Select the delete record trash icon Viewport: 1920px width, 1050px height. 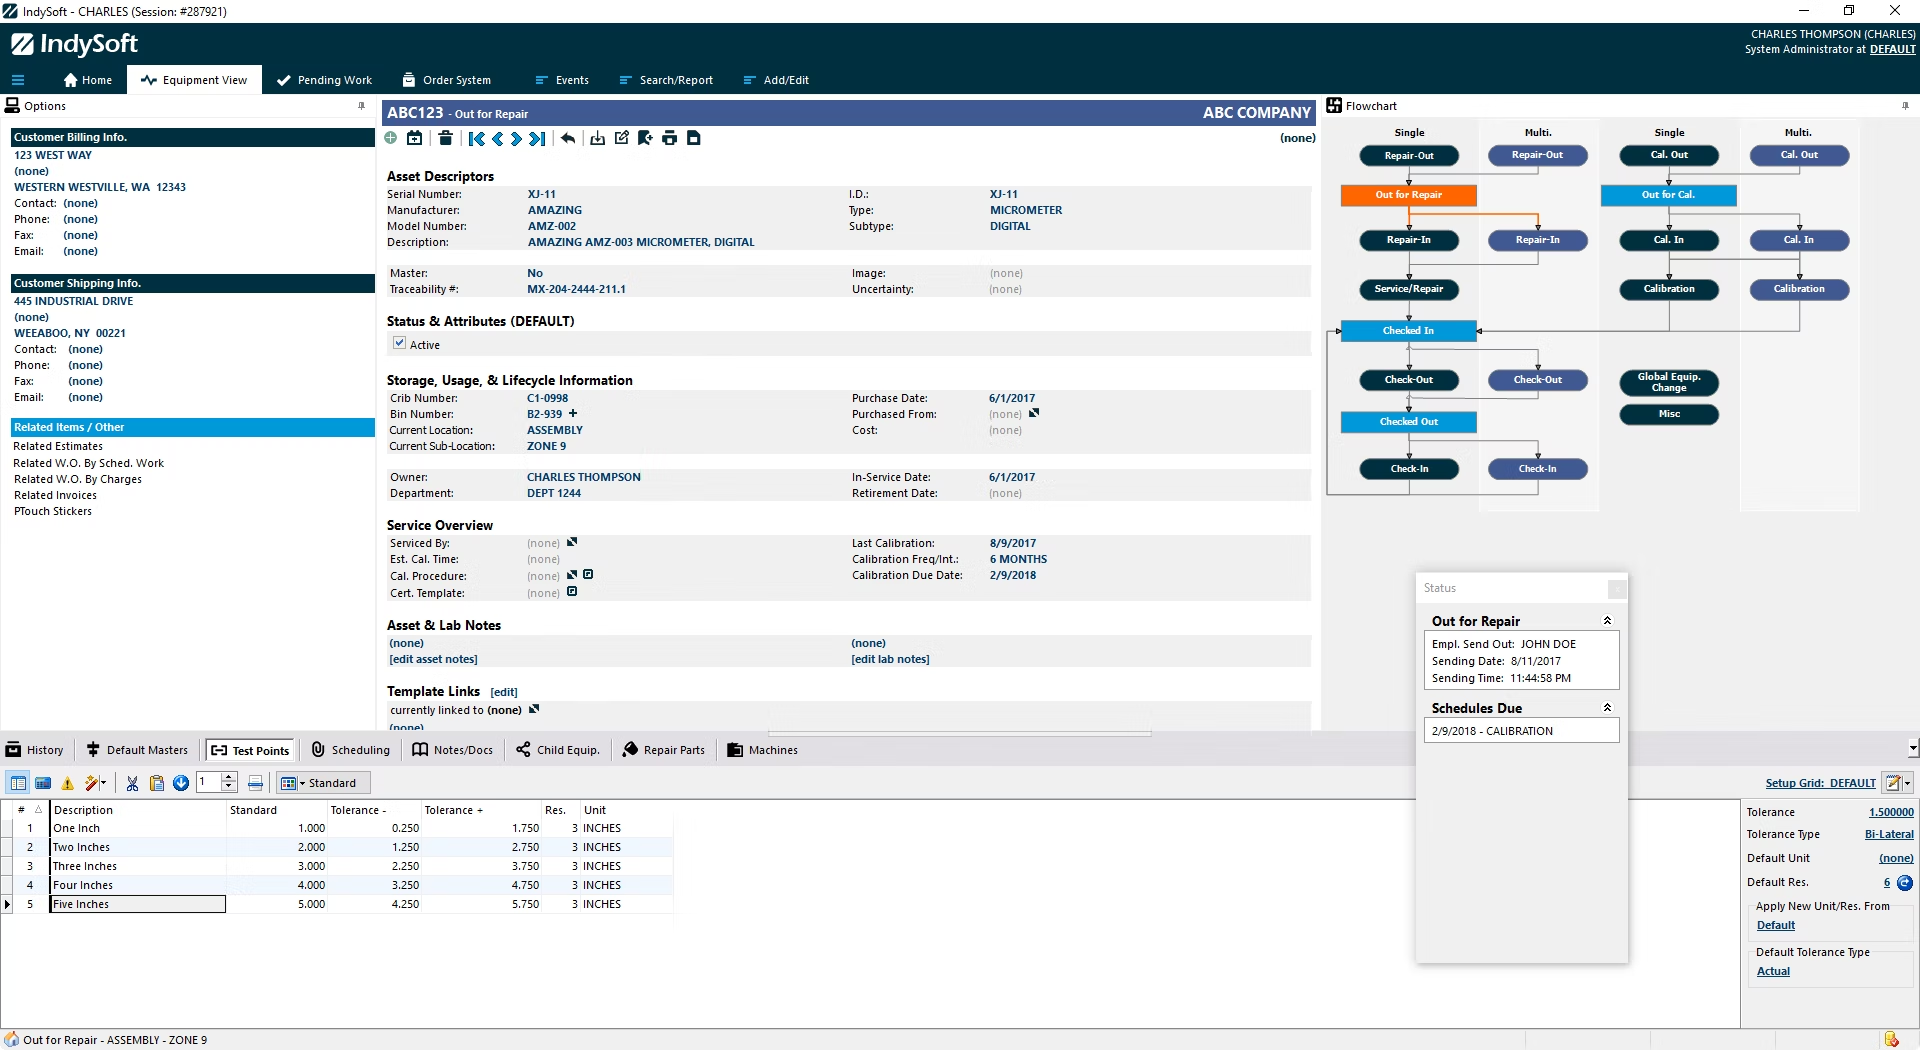coord(446,139)
